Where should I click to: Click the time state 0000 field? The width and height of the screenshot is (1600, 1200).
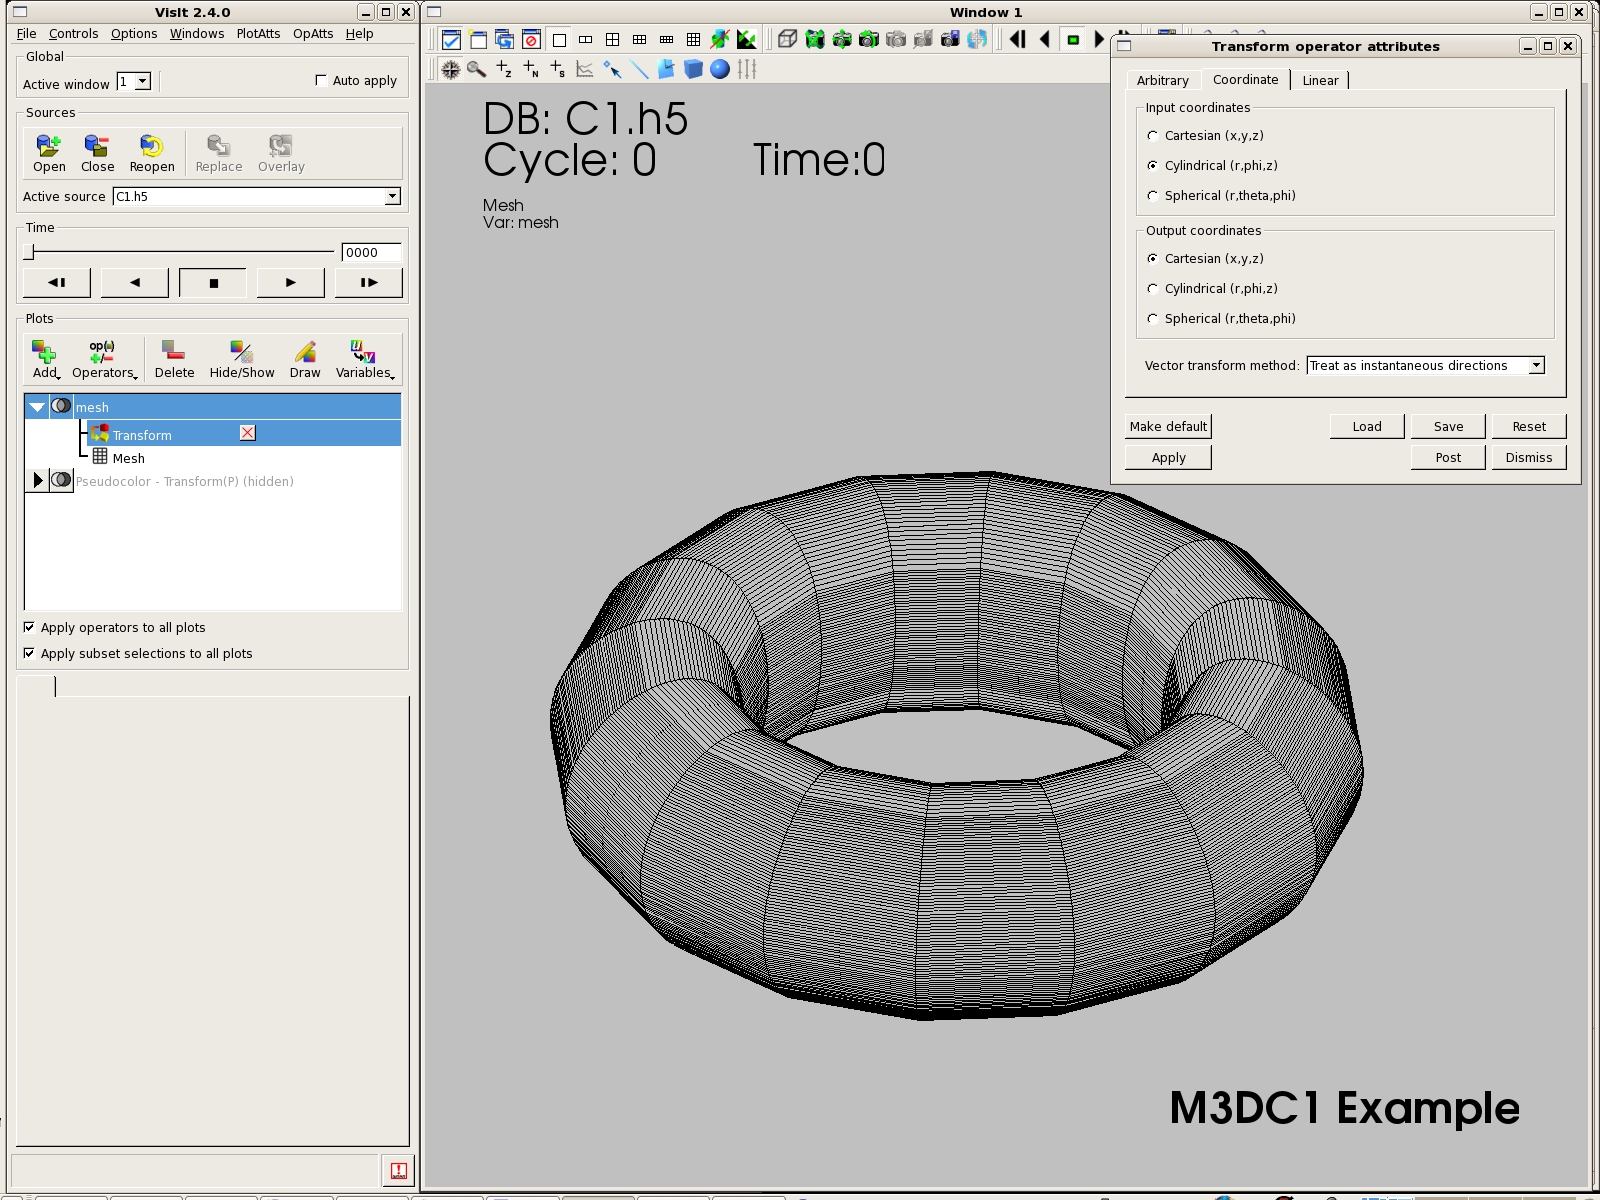(x=371, y=252)
